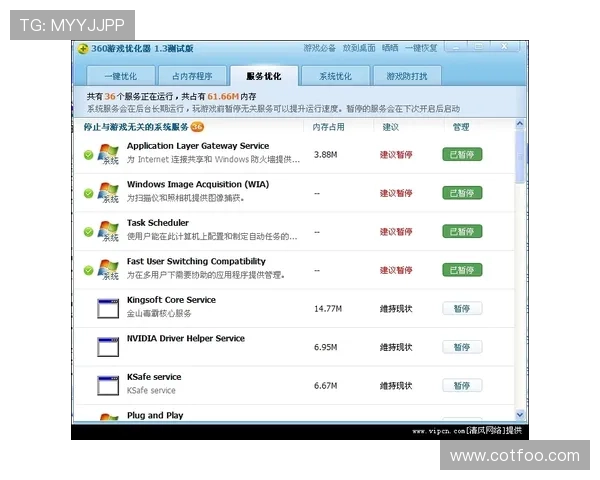Screen dimensions: 600x480
Task: Click 维持现状 for Kingsoft Core Service
Action: click(396, 309)
